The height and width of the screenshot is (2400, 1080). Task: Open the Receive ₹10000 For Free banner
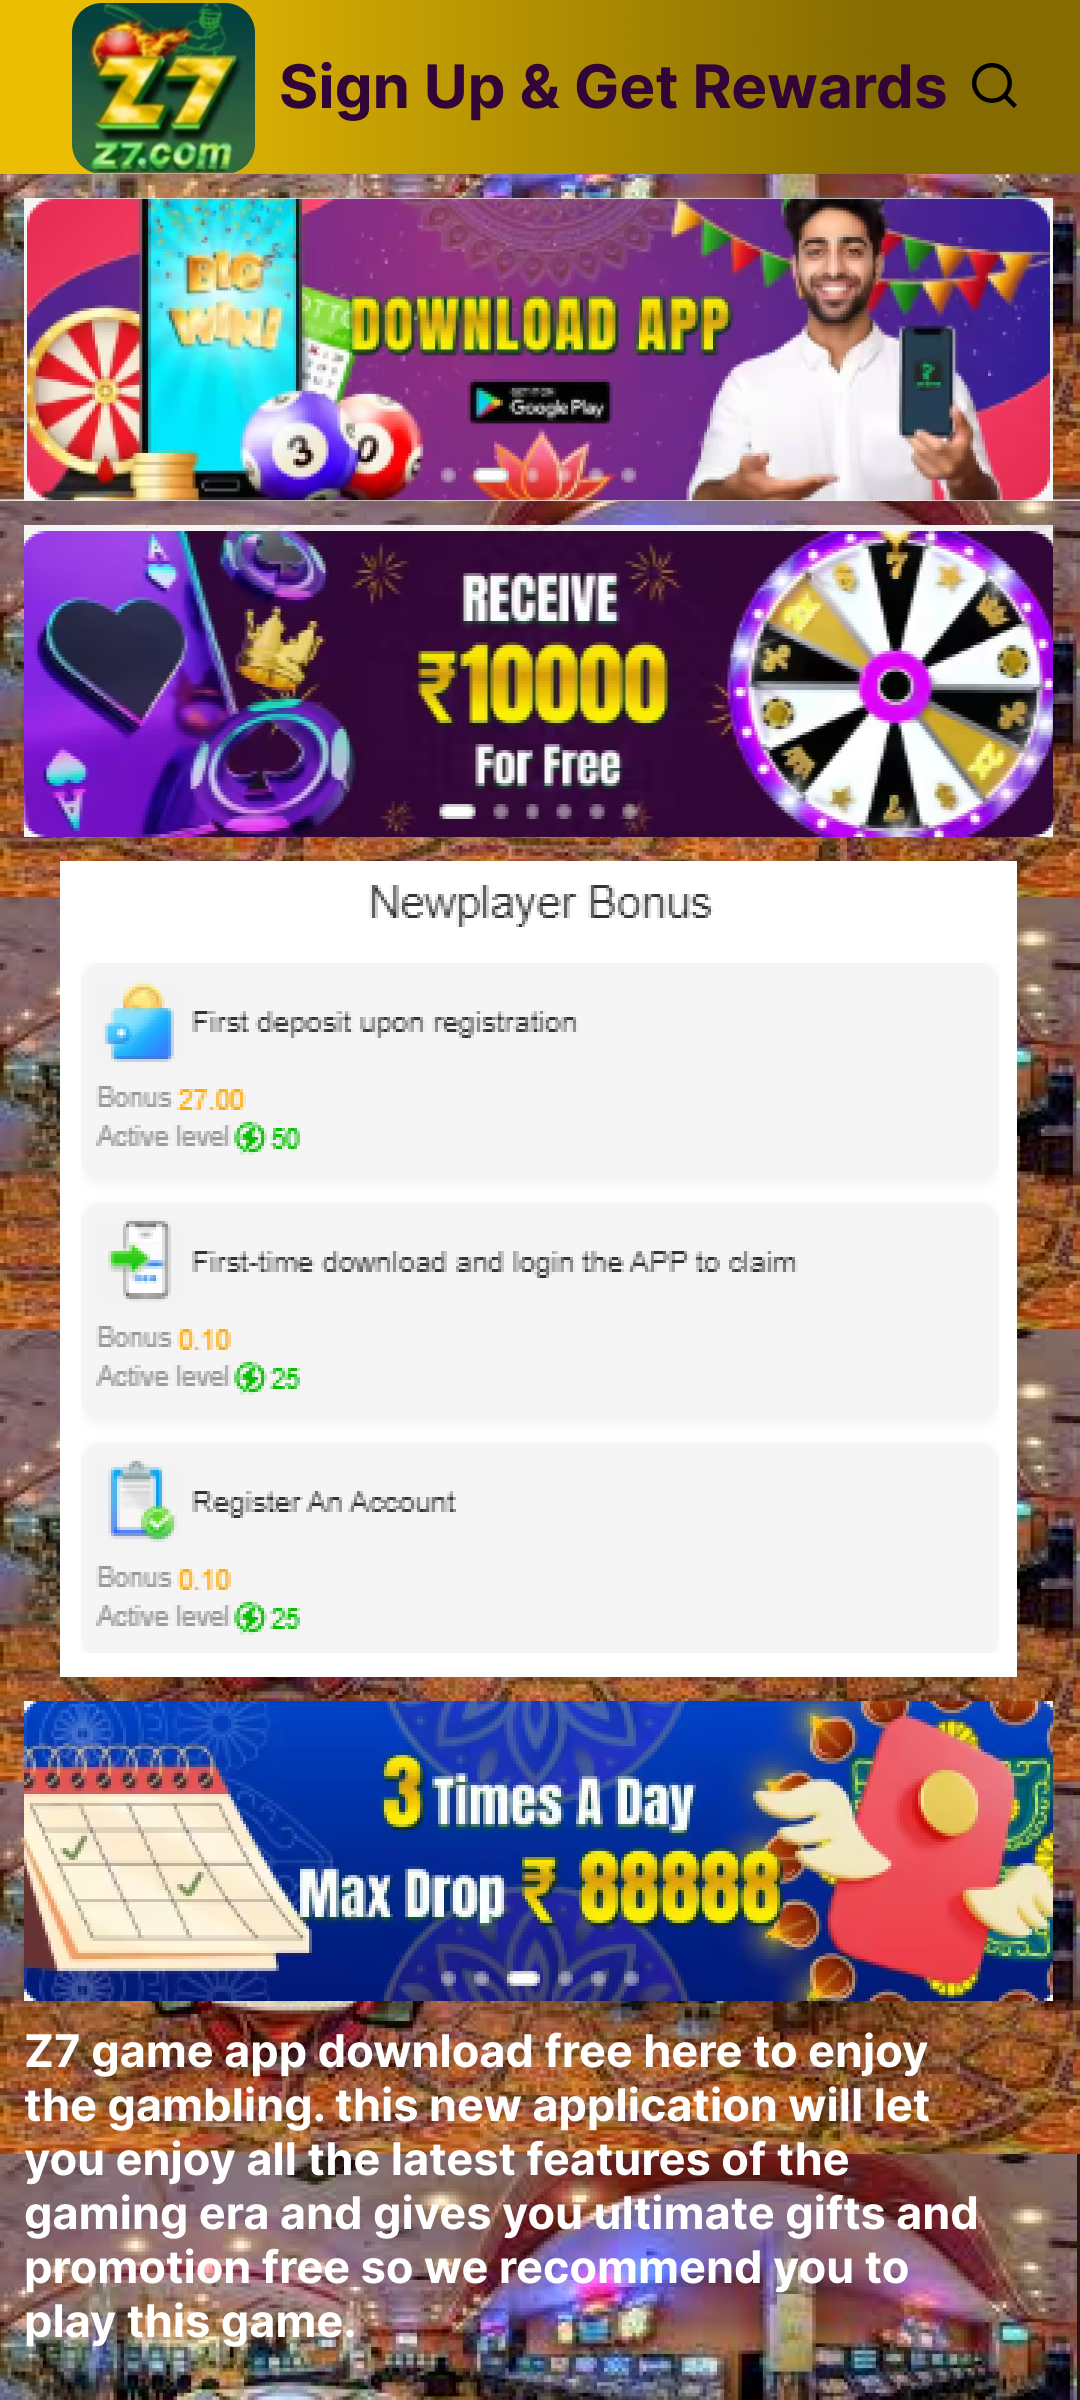coord(539,683)
